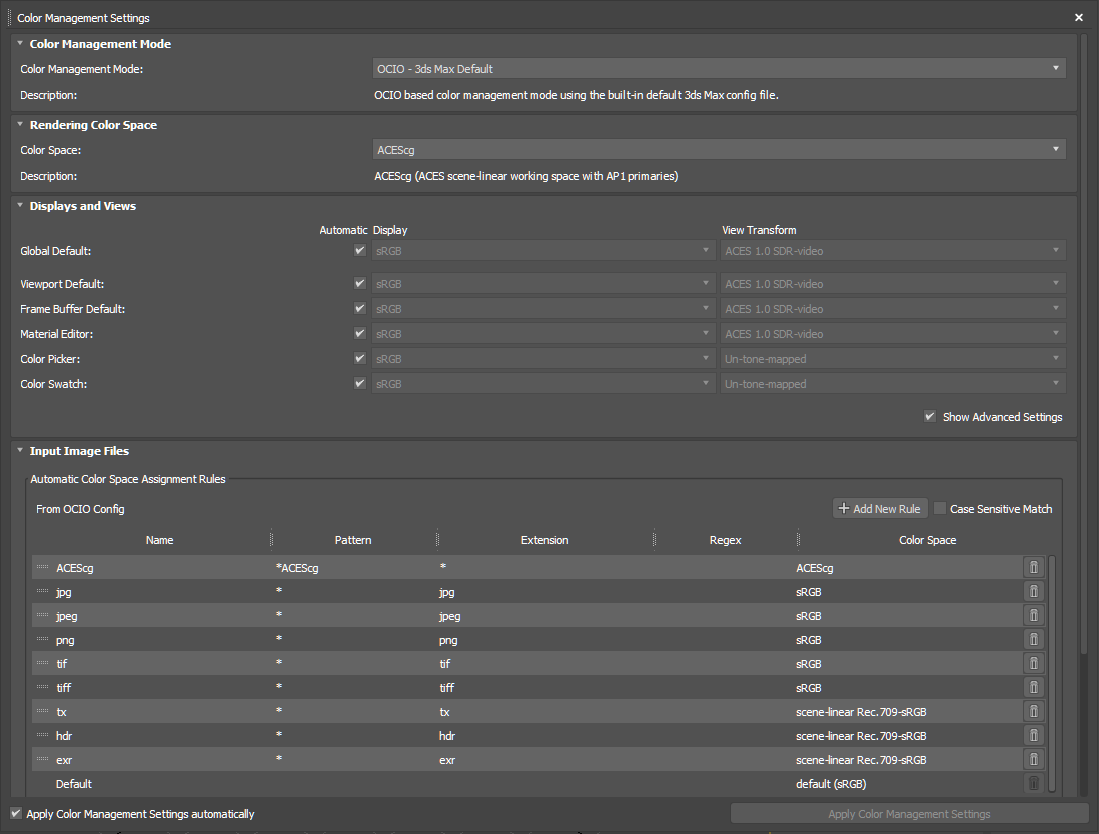Click the Name column header

coord(159,540)
